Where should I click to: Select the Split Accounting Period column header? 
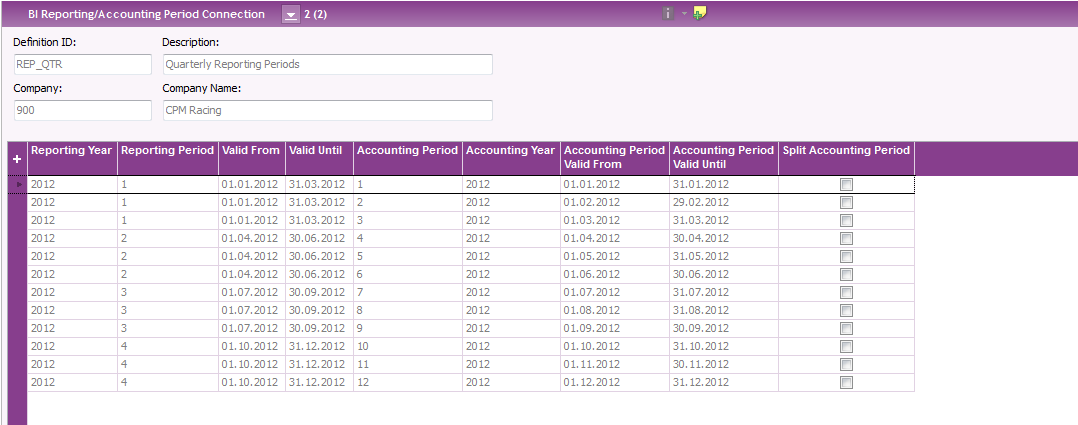click(x=846, y=150)
